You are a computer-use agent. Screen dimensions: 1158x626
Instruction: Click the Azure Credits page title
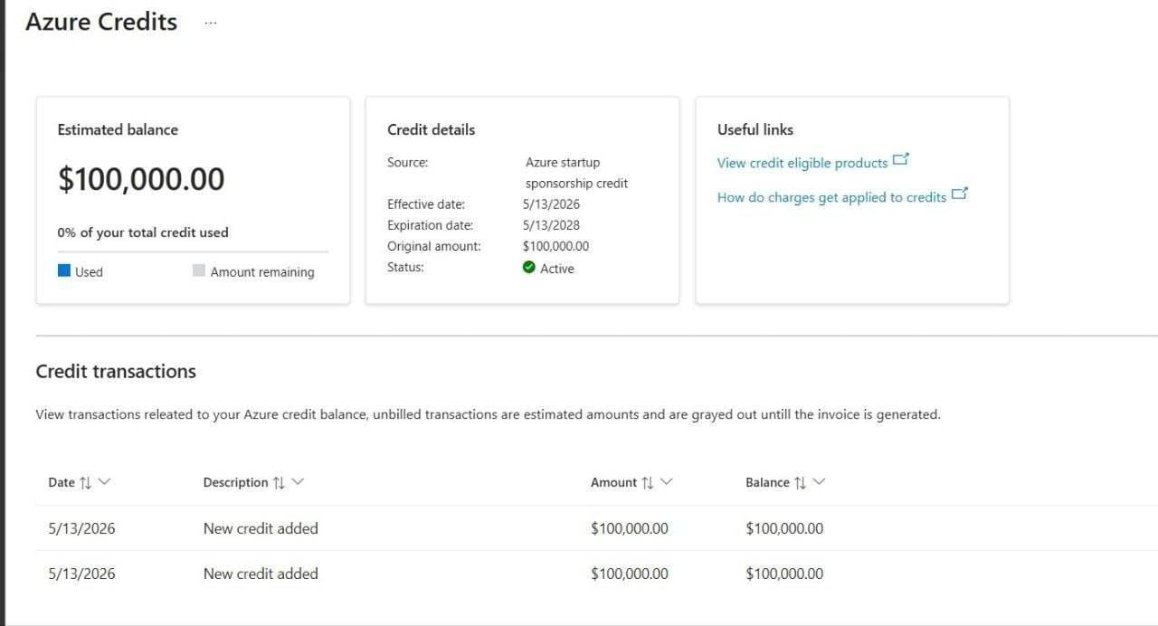(101, 22)
